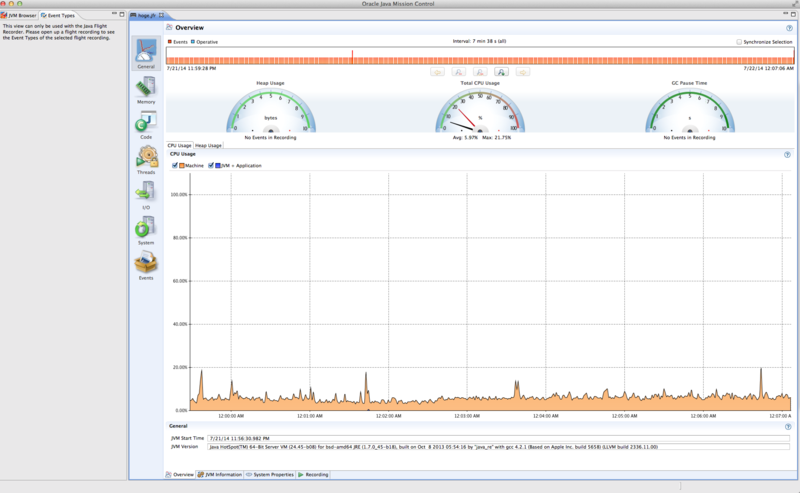This screenshot has width=800, height=493.
Task: Click the JVM Version field
Action: [498, 447]
